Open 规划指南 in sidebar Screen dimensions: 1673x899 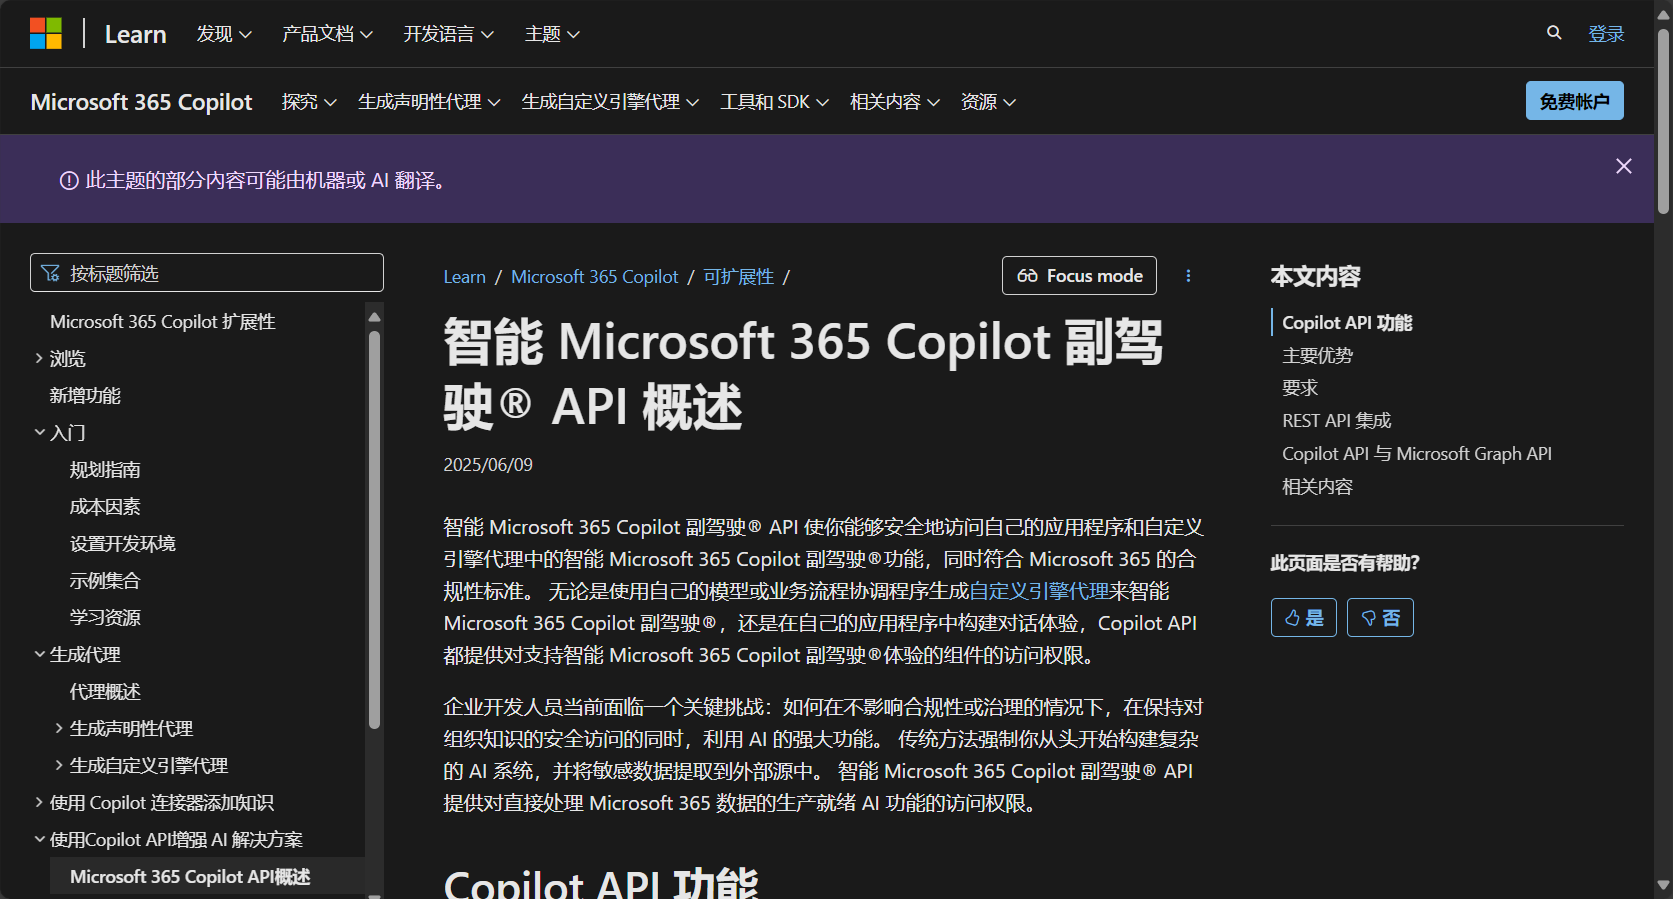click(x=105, y=470)
